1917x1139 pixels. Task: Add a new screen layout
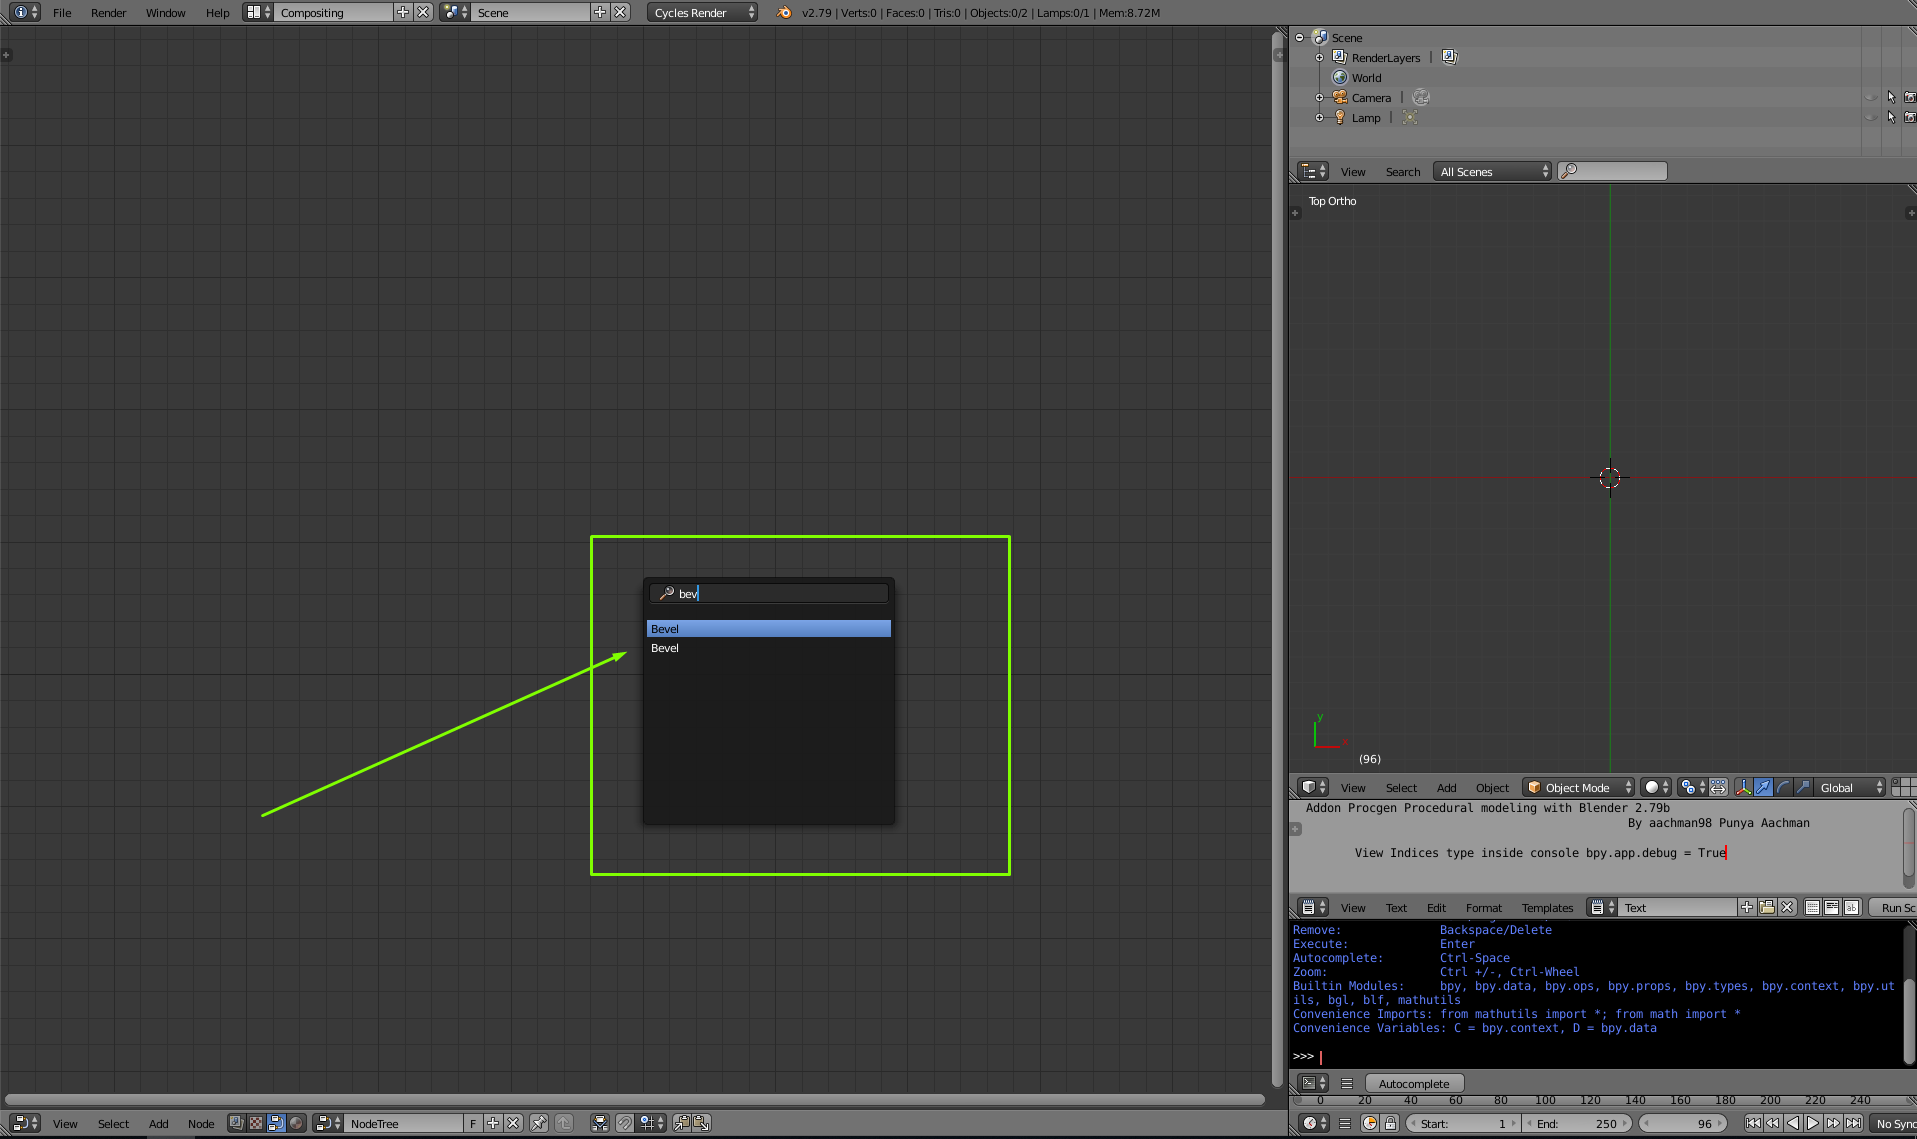click(402, 13)
